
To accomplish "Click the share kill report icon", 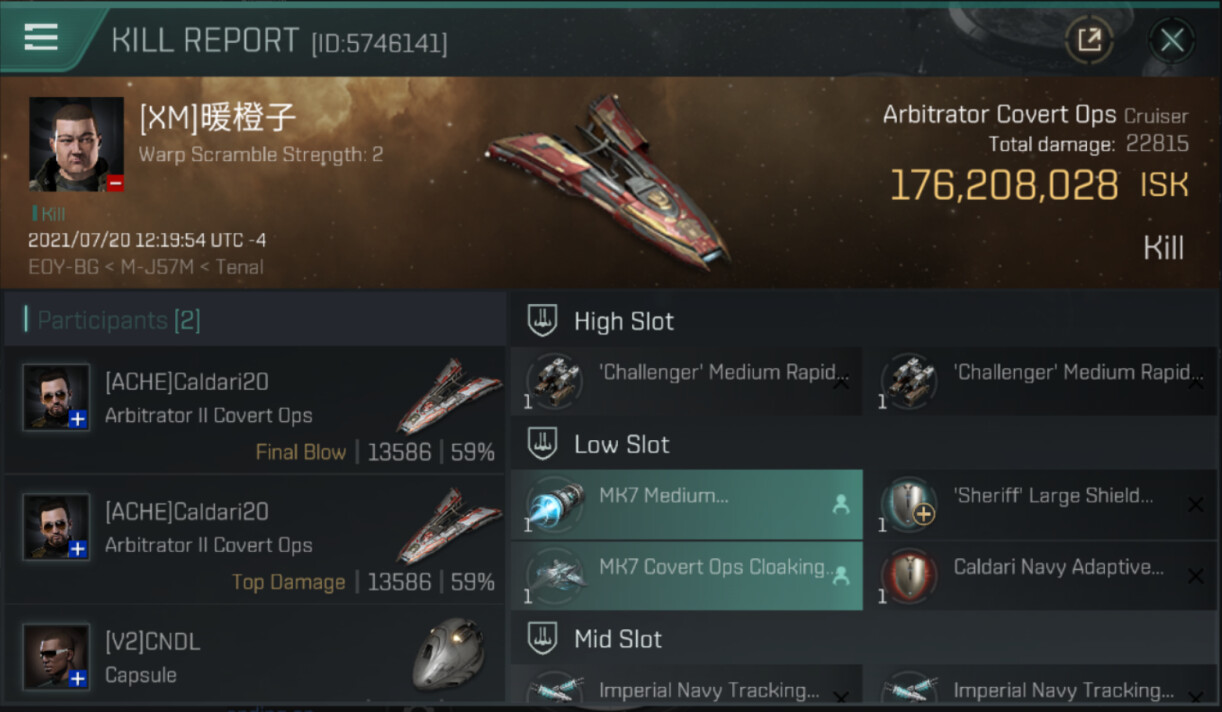I will point(1088,40).
